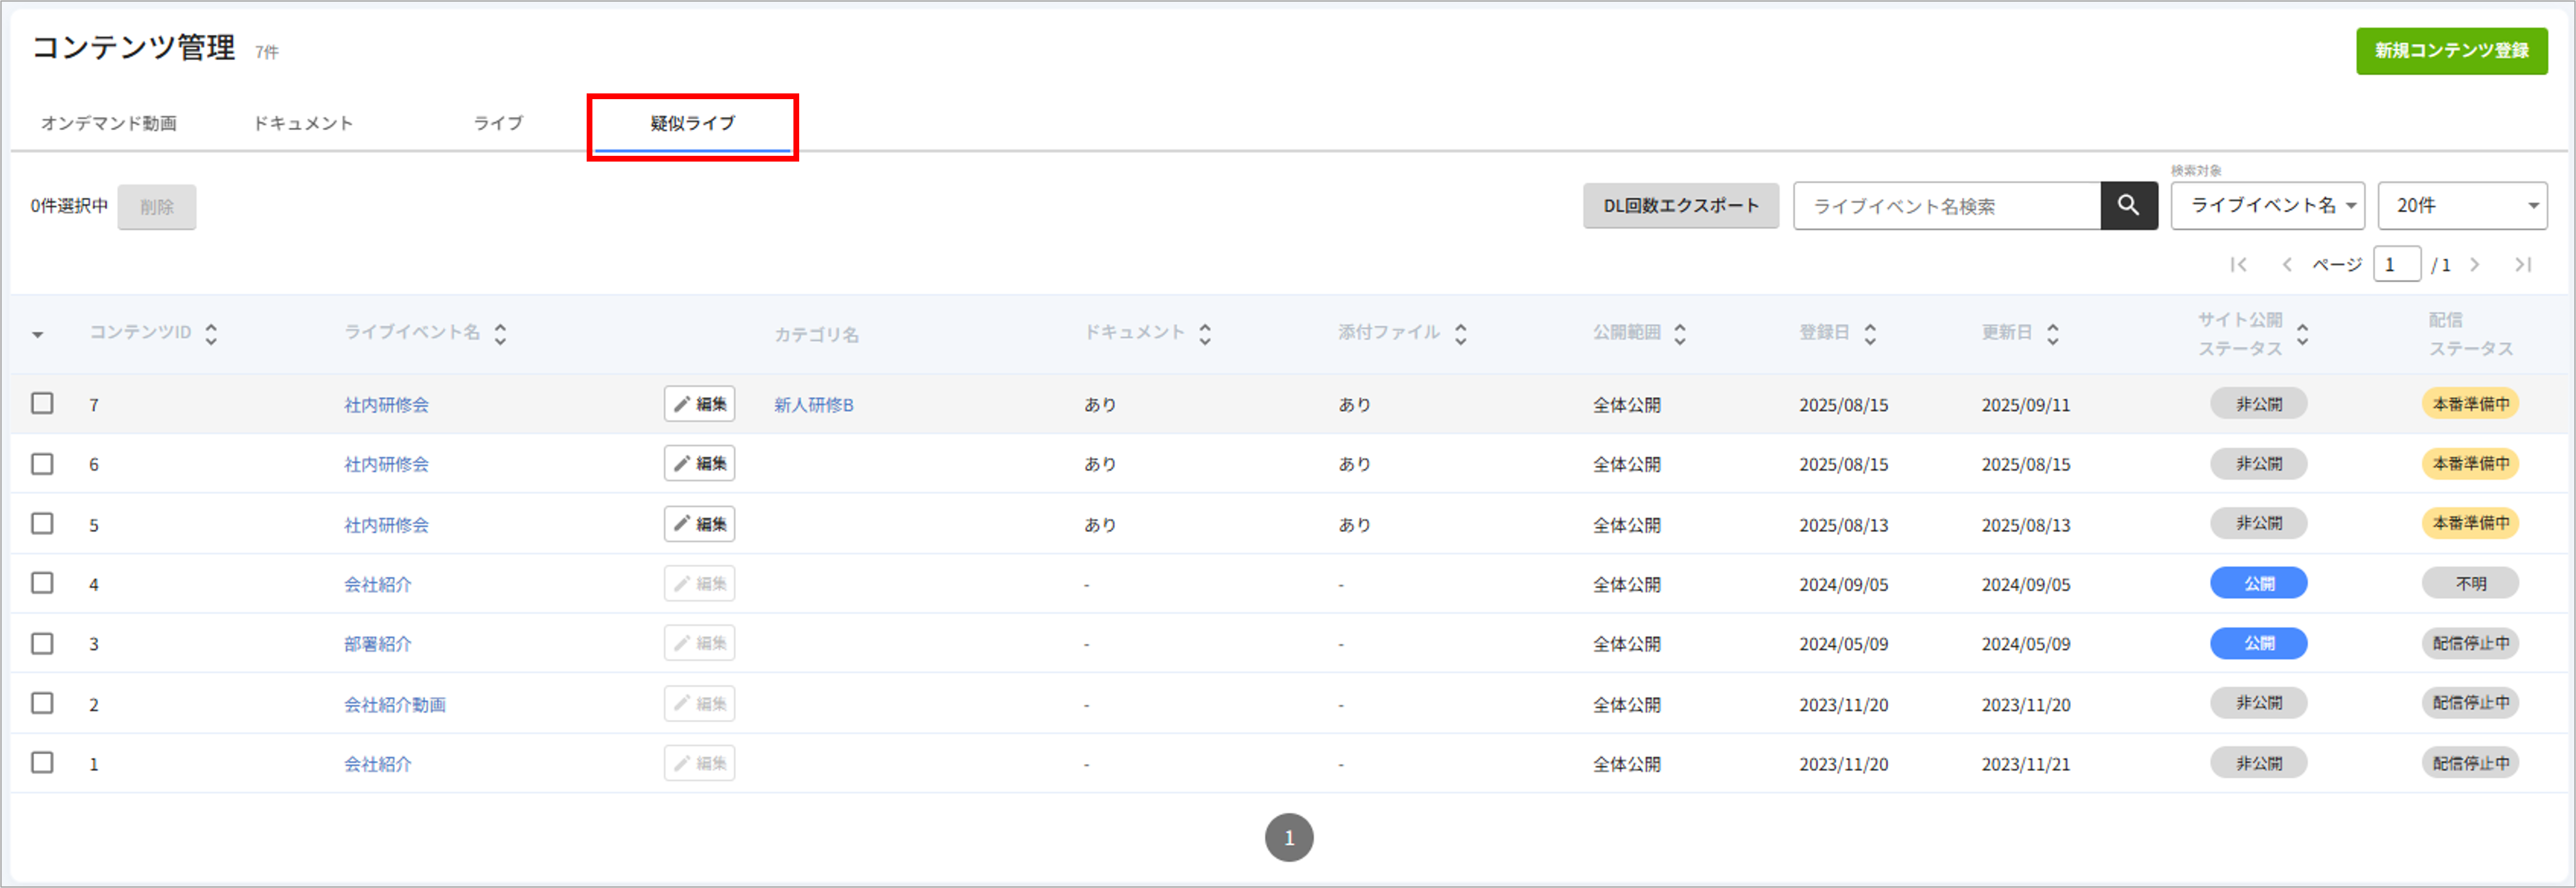This screenshot has height=888, width=2576.
Task: Sort by コンテンツID column arrows
Action: point(211,334)
